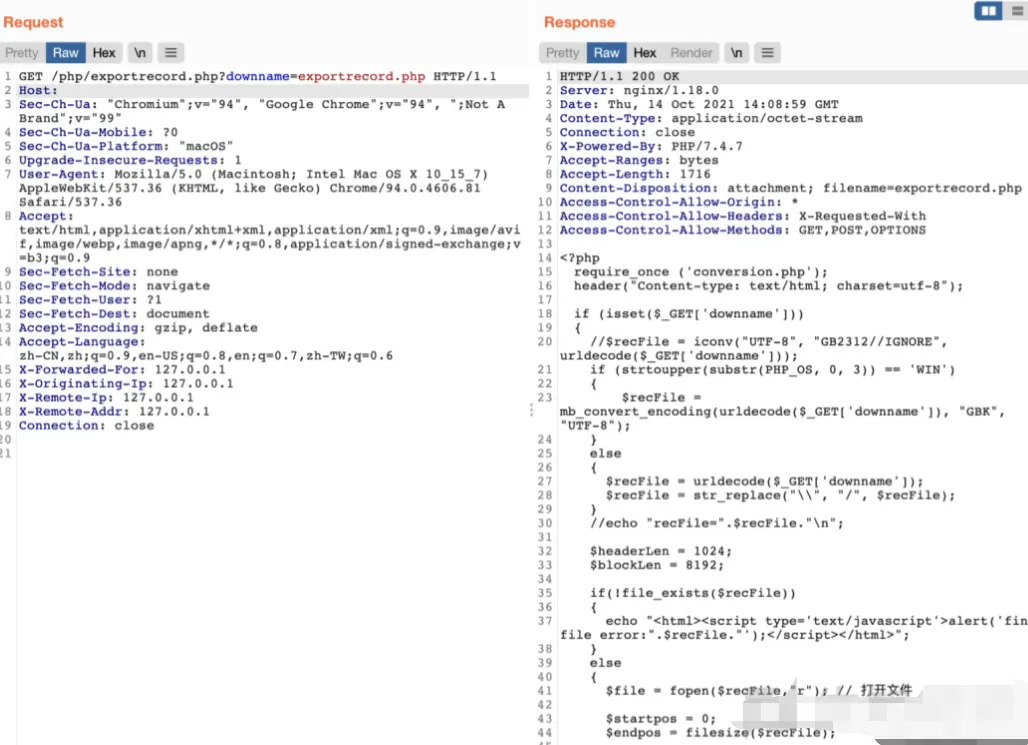
Task: Click the Sec-Fetch-Mode: navigate header
Action: pyautogui.click(x=114, y=285)
